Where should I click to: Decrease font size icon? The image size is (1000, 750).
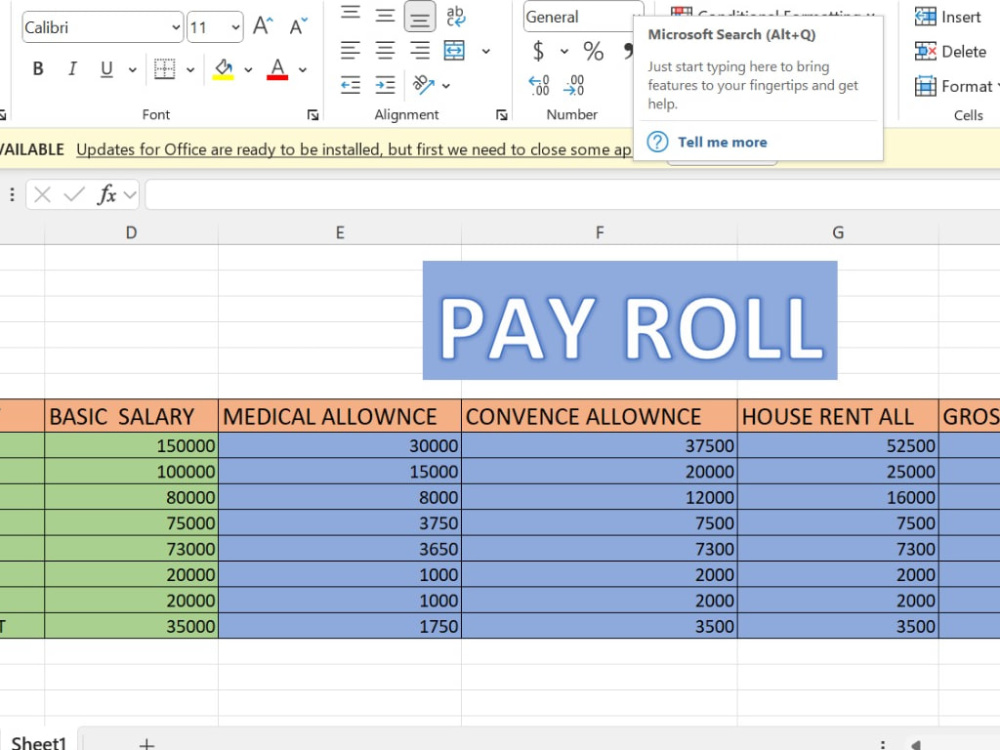point(298,26)
